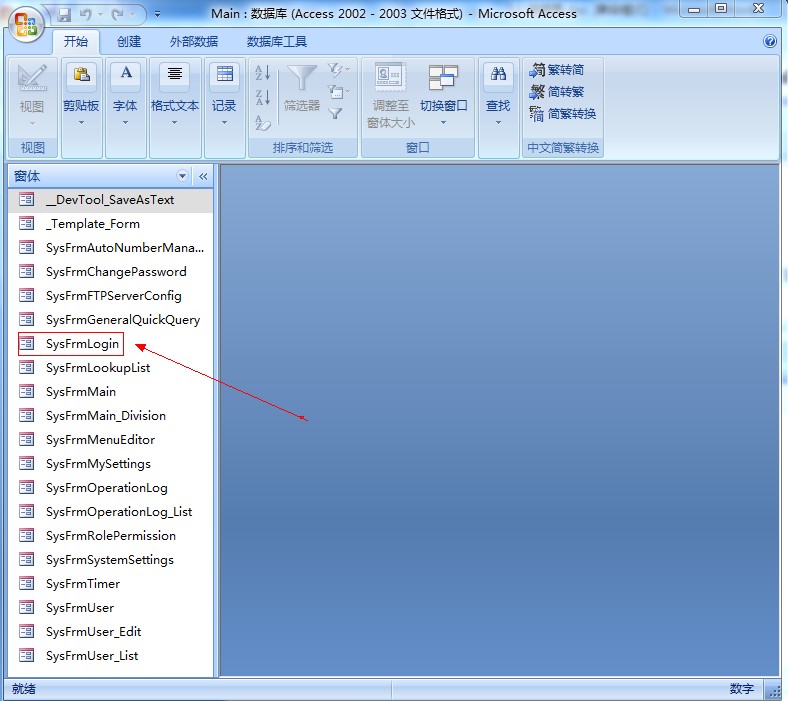788x701 pixels.
Task: Switch to the 创建 ribbon tab
Action: tap(129, 42)
